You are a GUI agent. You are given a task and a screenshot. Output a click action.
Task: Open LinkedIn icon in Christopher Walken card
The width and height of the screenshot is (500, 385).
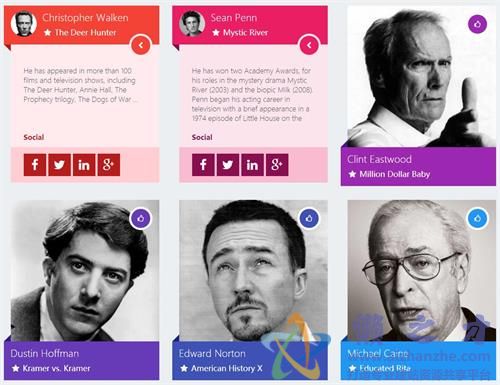(x=84, y=165)
